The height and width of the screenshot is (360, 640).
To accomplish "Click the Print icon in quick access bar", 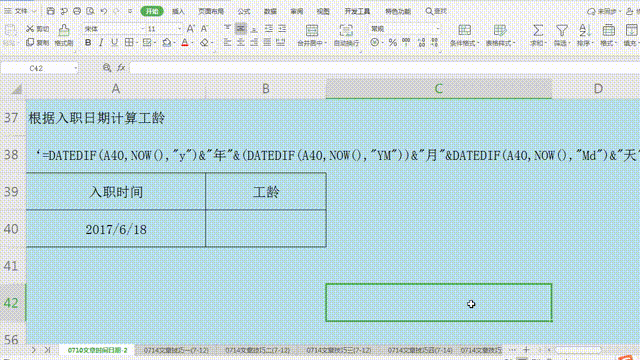I will (77, 11).
